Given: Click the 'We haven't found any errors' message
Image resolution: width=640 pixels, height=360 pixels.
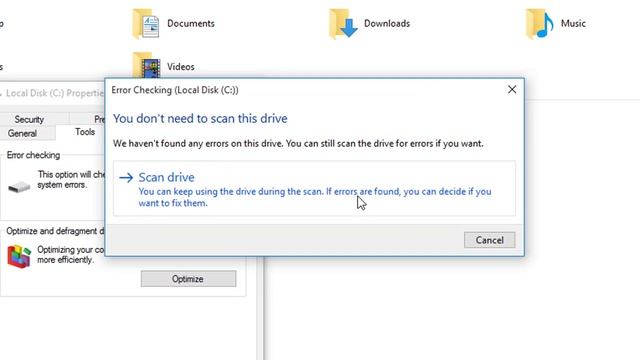Looking at the screenshot, I should click(x=298, y=144).
